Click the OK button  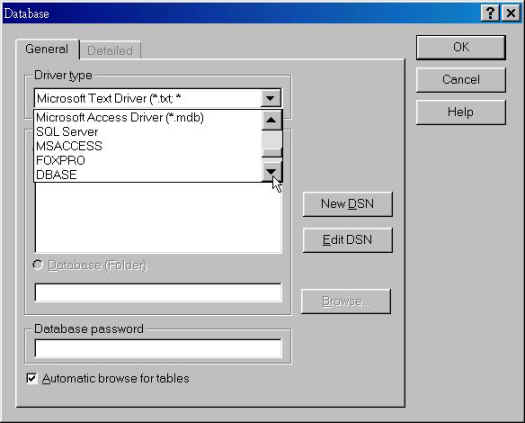point(461,47)
